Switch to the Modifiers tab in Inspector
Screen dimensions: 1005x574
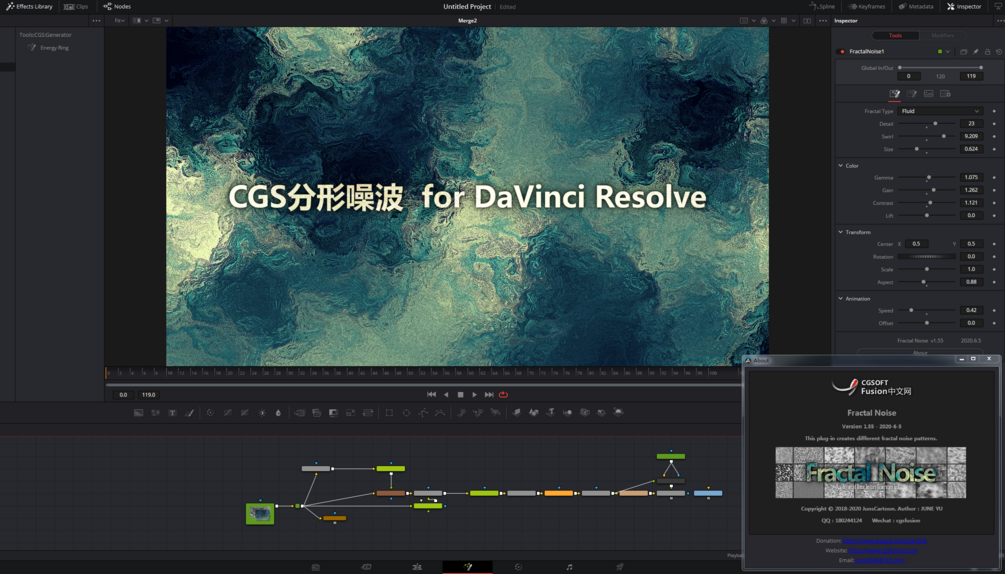pos(943,35)
